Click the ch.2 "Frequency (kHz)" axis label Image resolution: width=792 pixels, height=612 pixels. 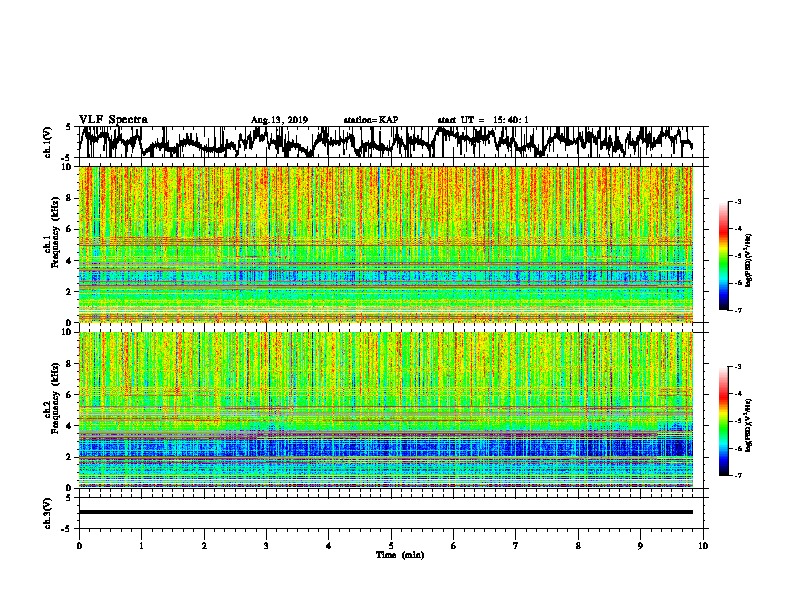[55, 398]
